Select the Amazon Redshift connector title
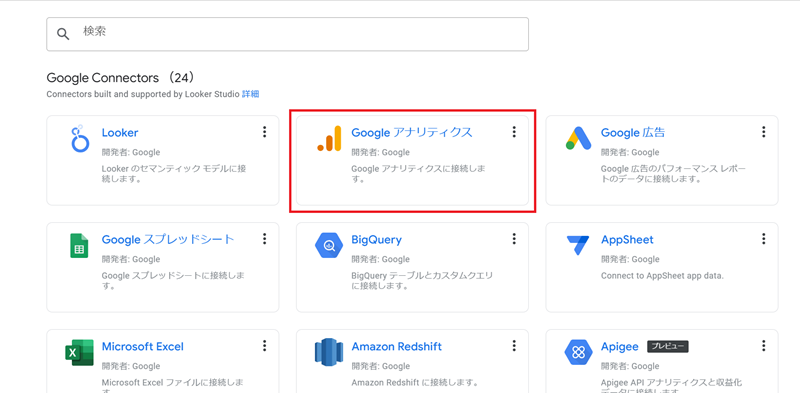 click(x=396, y=347)
